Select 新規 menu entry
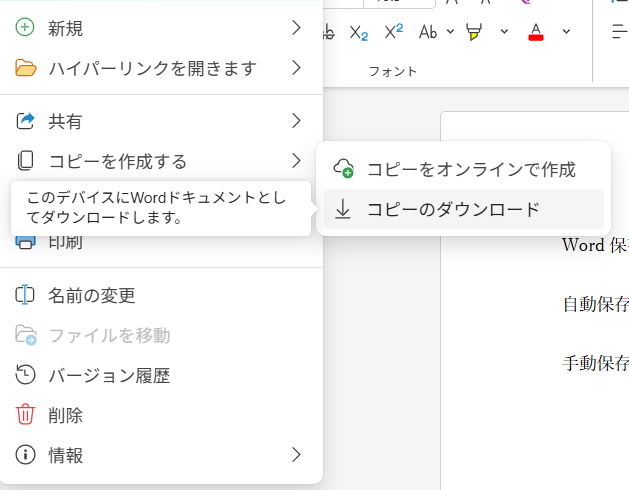Viewport: 629px width, 490px height. tap(161, 28)
